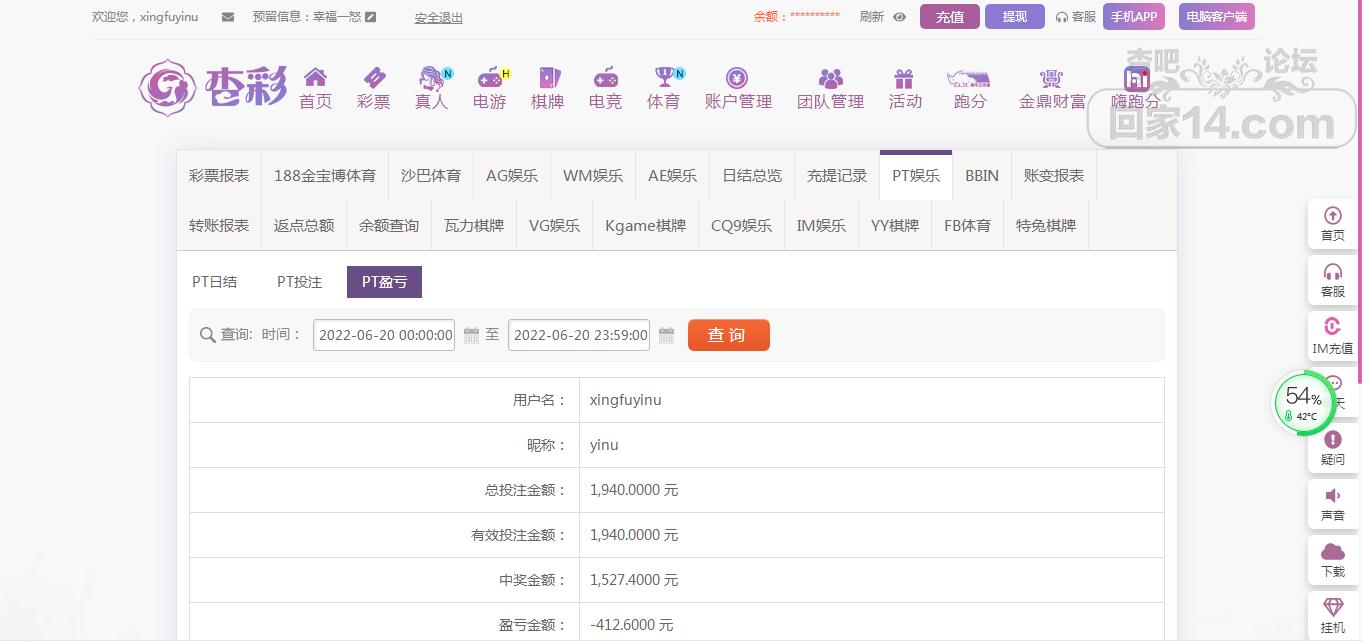
Task: Open the lottery (彩票) nav icon
Action: point(373,78)
